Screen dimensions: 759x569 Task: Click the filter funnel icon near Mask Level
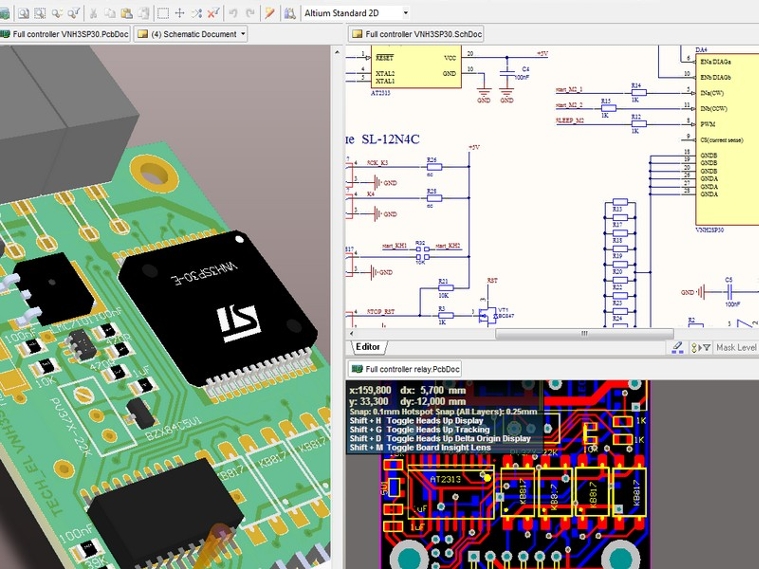pyautogui.click(x=707, y=347)
